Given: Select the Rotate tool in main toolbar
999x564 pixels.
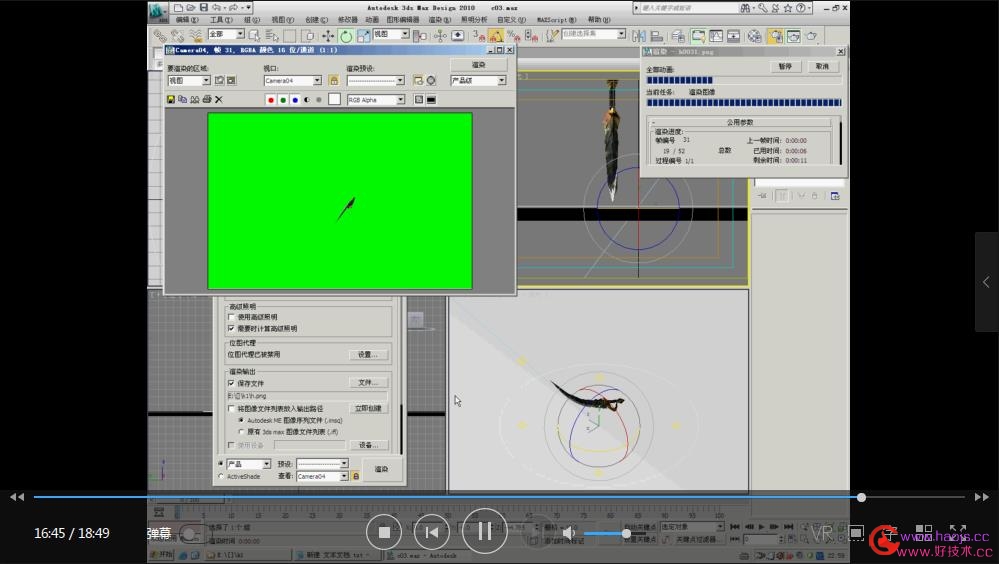Looking at the screenshot, I should tap(345, 36).
